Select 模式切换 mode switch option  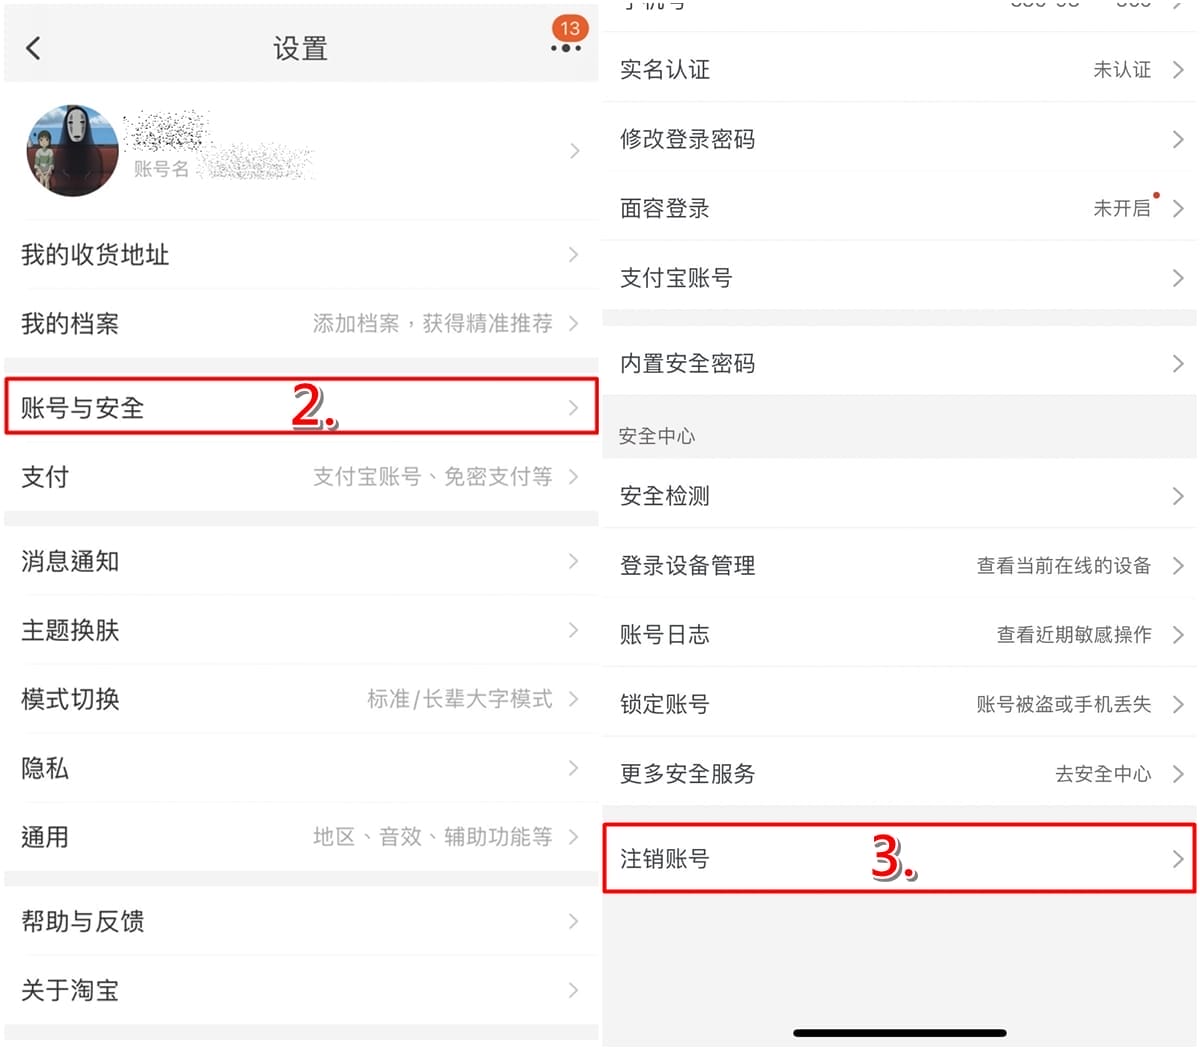coord(301,699)
